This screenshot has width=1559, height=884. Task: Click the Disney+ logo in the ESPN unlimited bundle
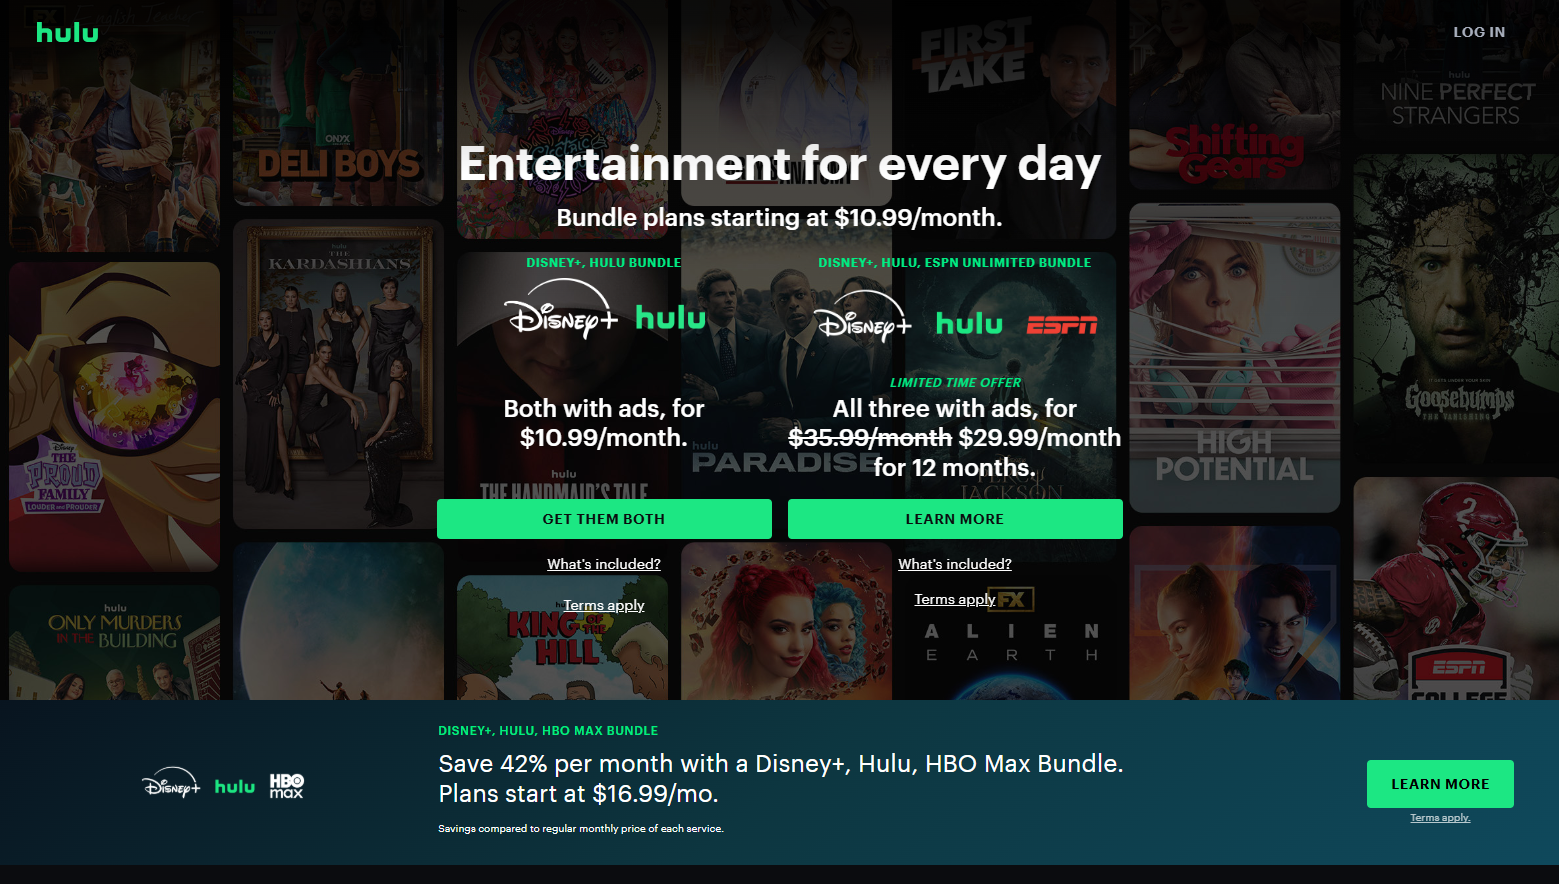864,316
